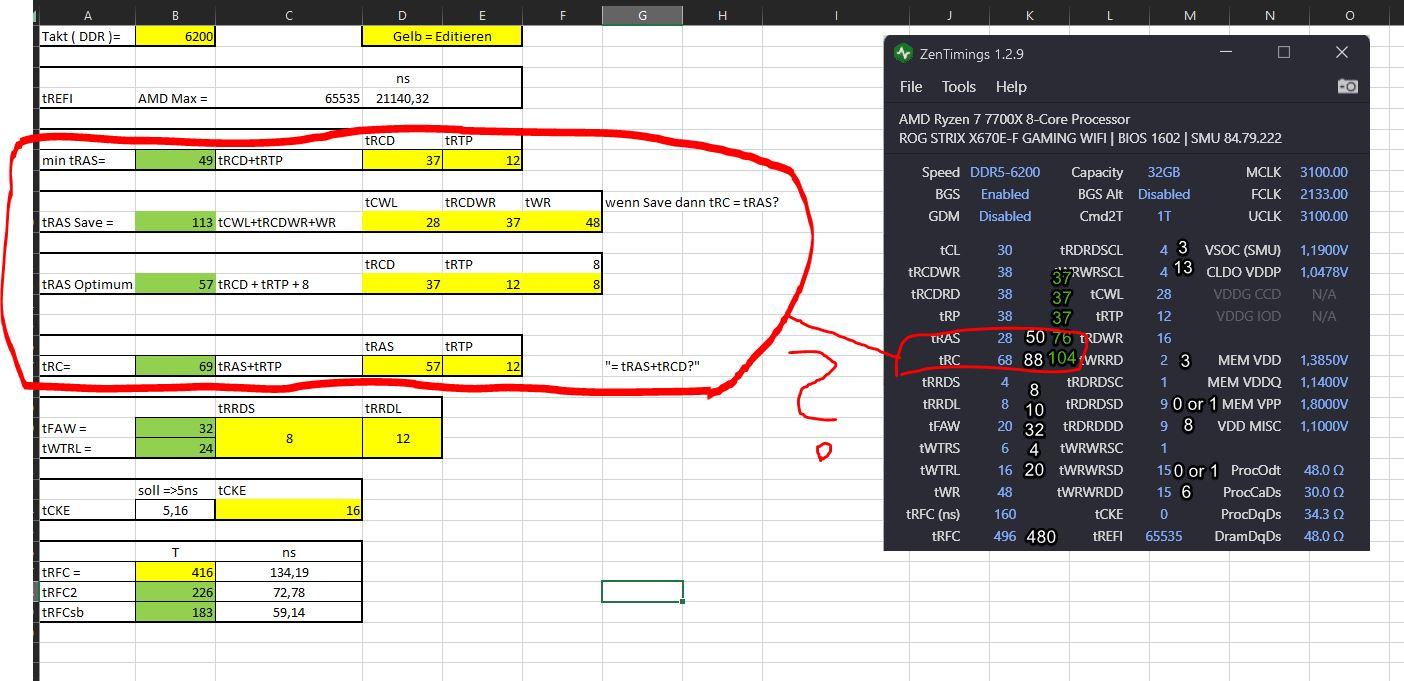Select 'wenn Save dann tRC = tRAS?' note

(x=692, y=202)
